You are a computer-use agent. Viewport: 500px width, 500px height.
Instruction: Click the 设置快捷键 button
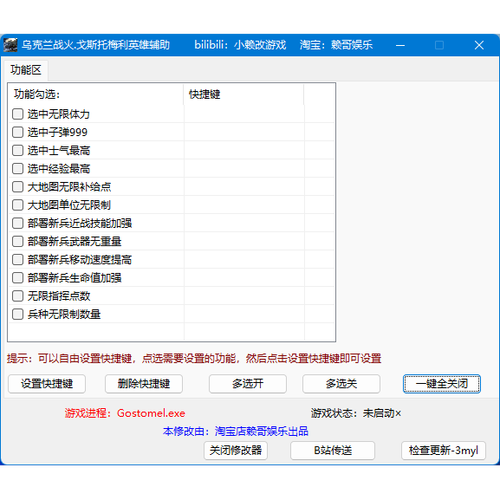click(47, 384)
